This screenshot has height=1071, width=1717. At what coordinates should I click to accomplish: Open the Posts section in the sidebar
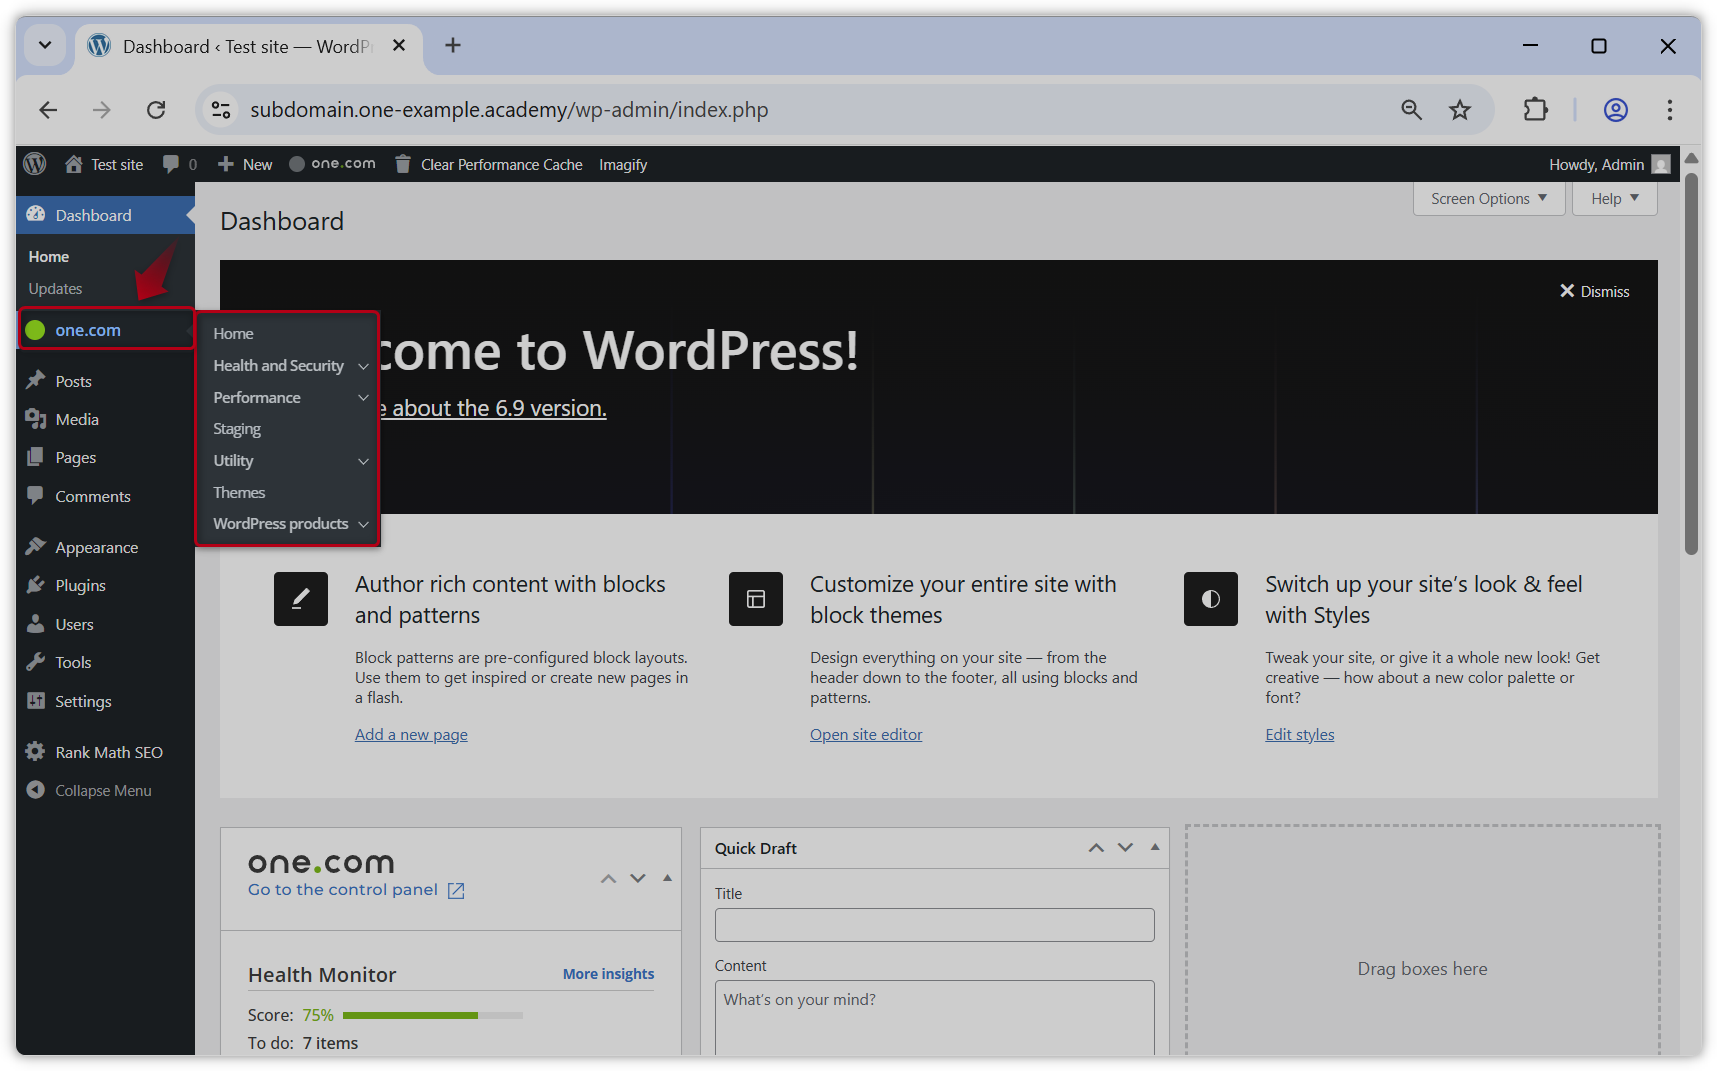[x=71, y=381]
